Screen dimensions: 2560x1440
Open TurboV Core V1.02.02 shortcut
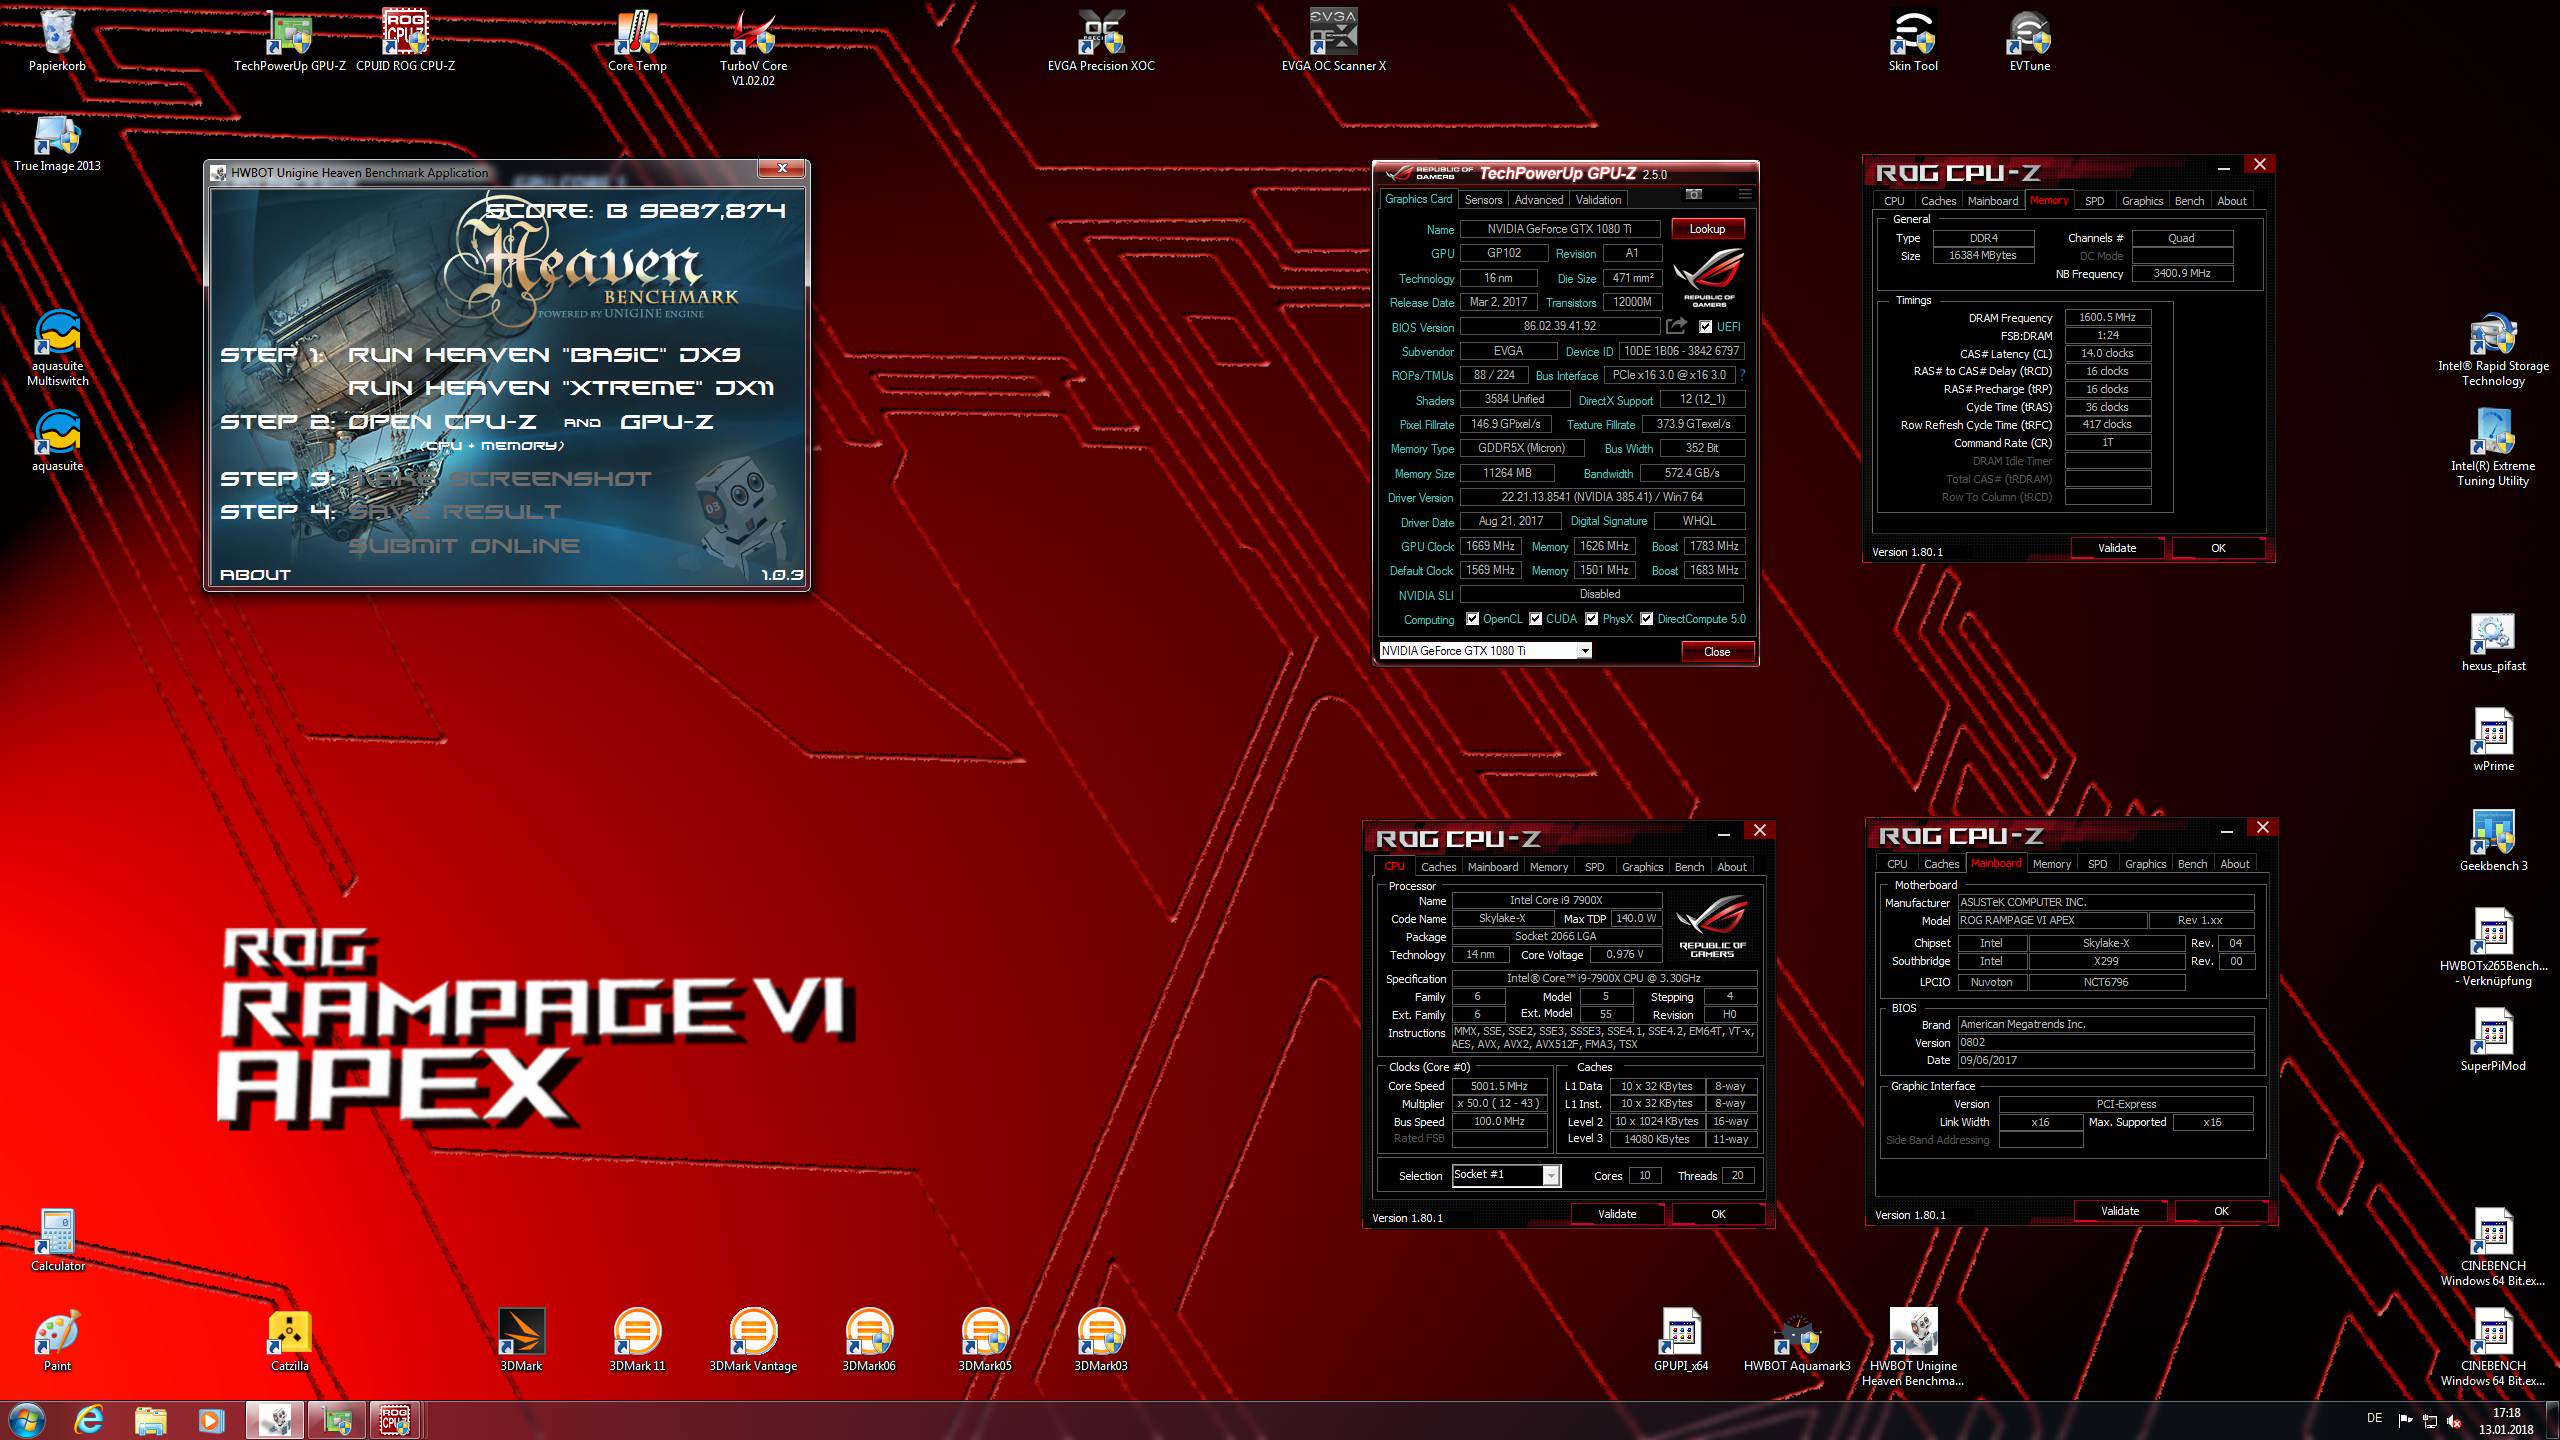click(753, 48)
